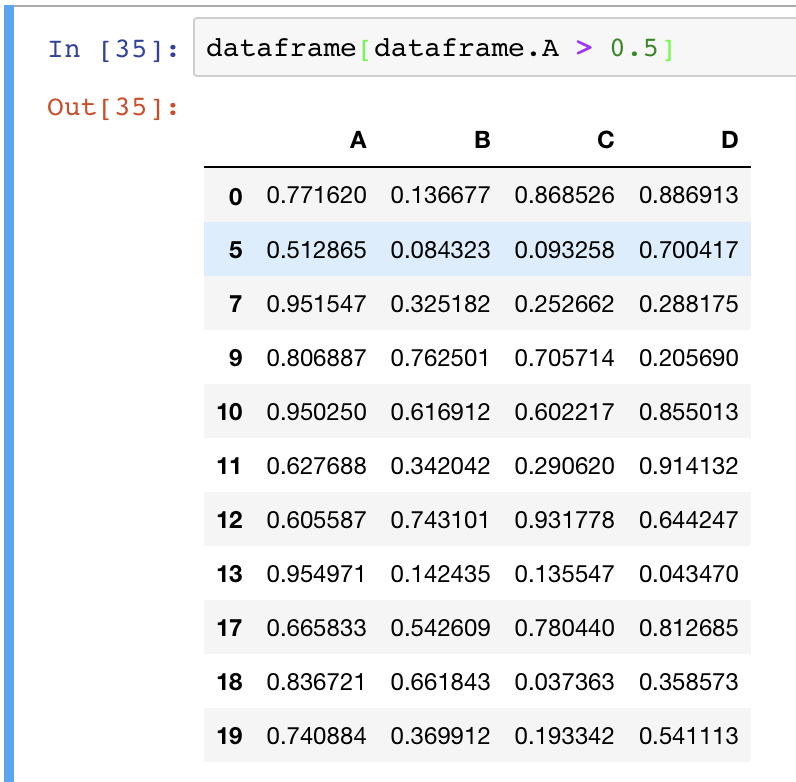This screenshot has height=782, width=796.
Task: Click row index 13
Action: click(229, 574)
